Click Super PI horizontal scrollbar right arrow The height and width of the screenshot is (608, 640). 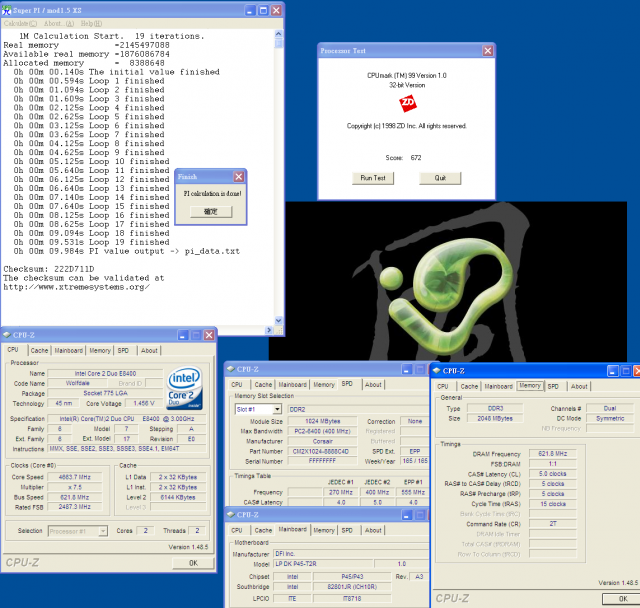269,330
